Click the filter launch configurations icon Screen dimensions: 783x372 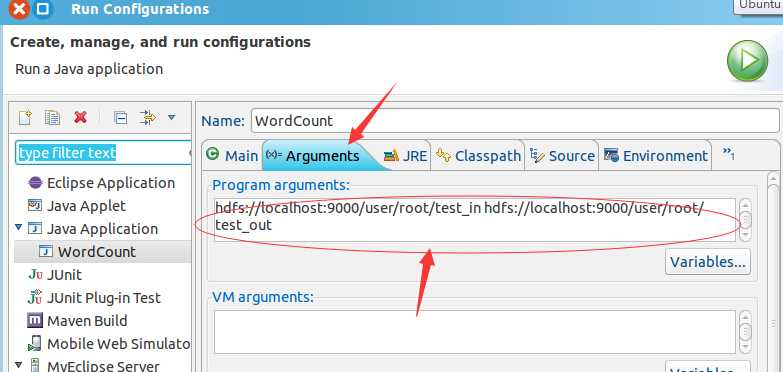click(x=148, y=118)
